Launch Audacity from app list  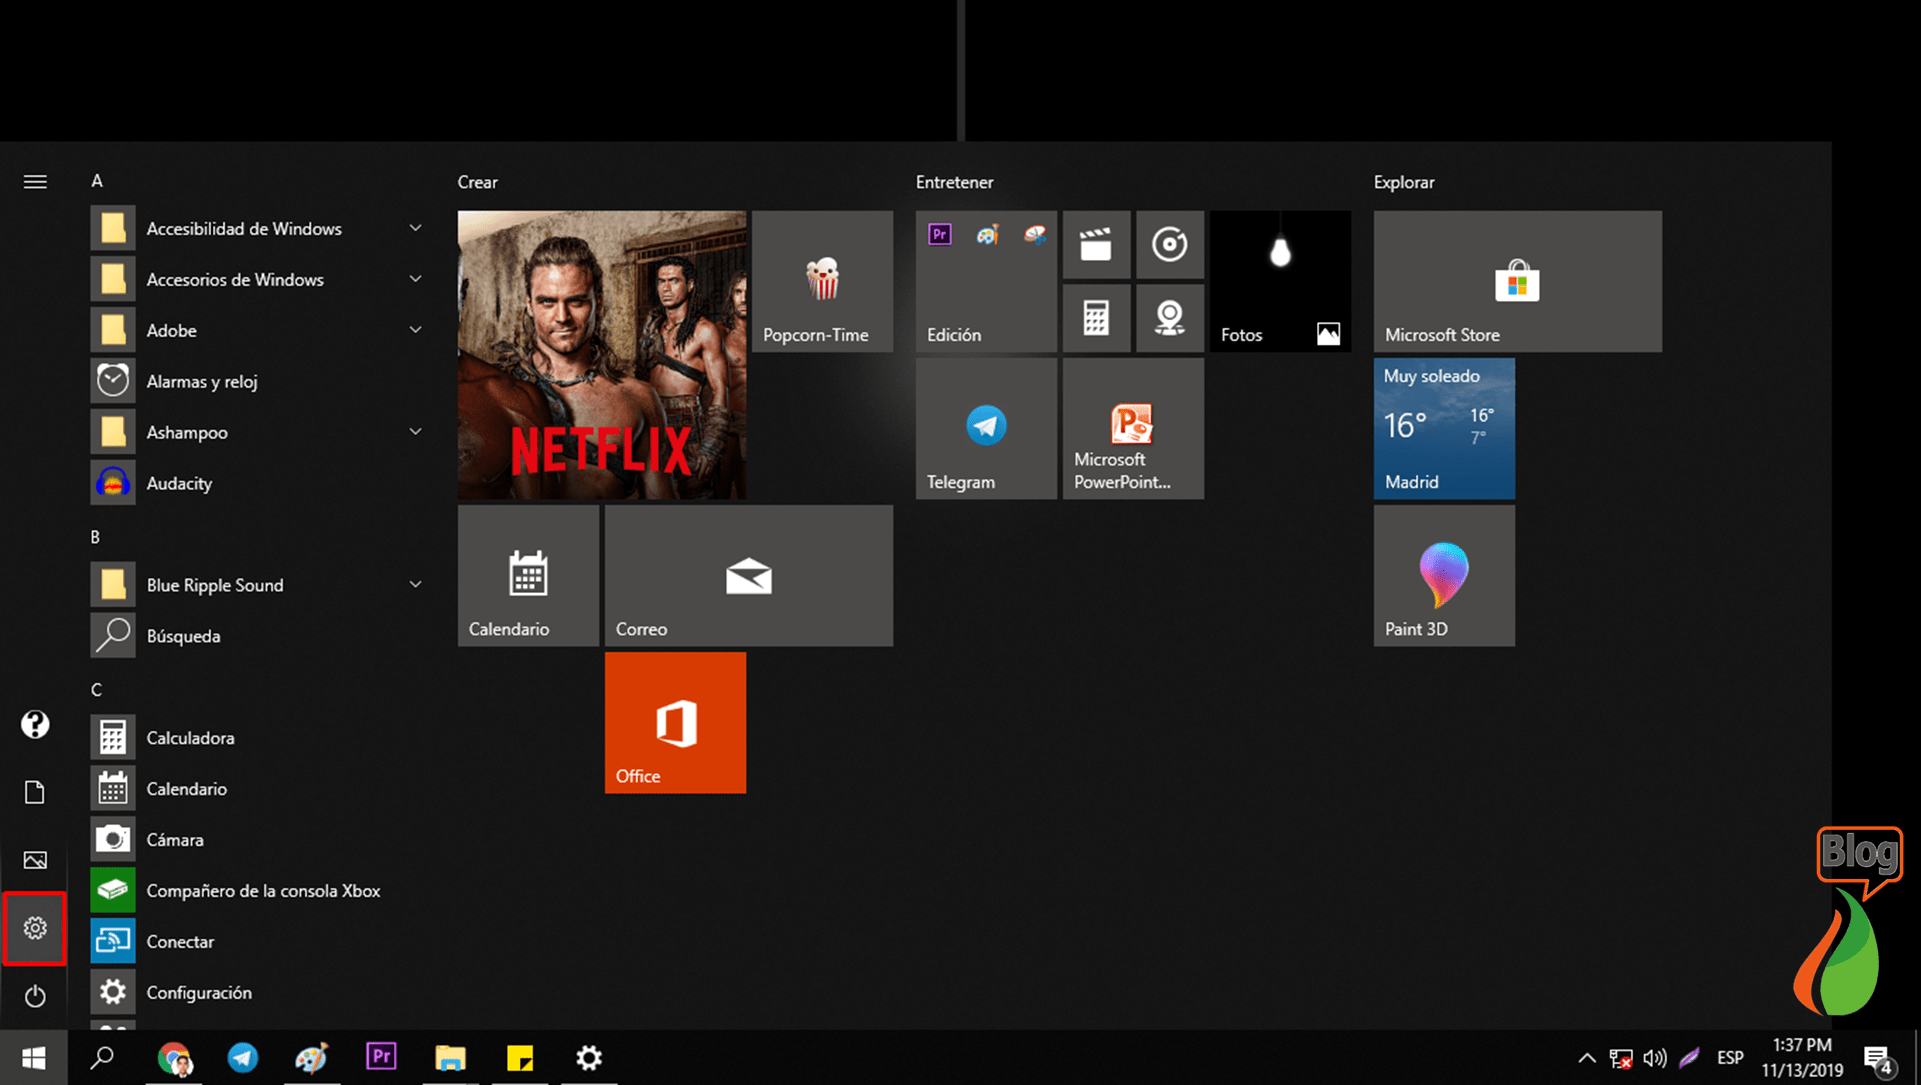point(260,483)
